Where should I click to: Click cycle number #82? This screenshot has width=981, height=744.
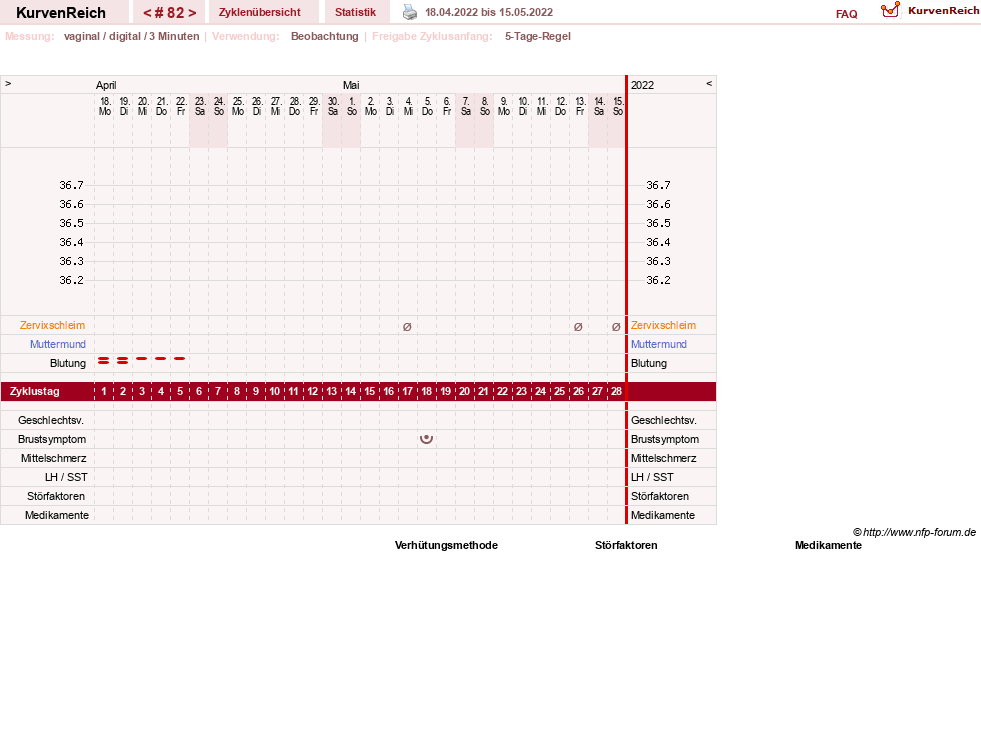coord(170,13)
